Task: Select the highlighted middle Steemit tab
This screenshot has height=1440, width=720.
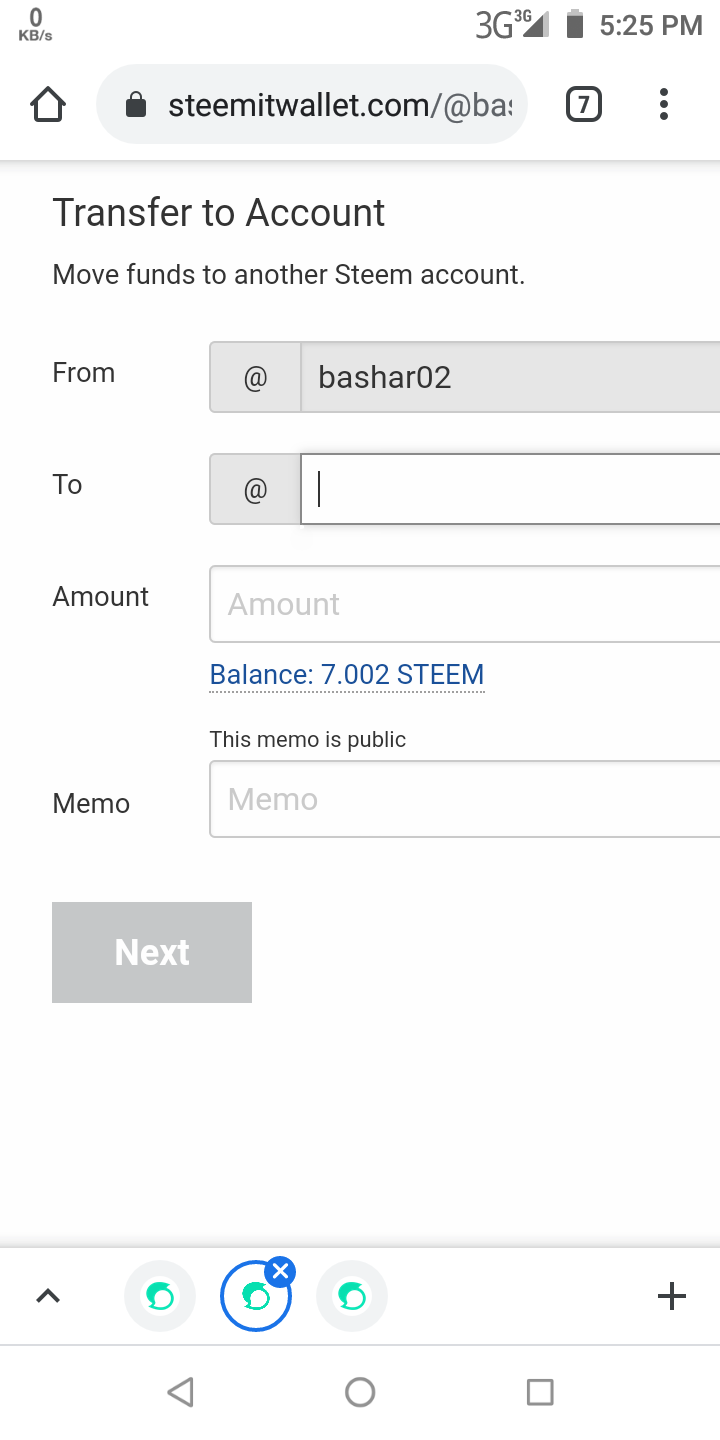Action: [x=254, y=1299]
